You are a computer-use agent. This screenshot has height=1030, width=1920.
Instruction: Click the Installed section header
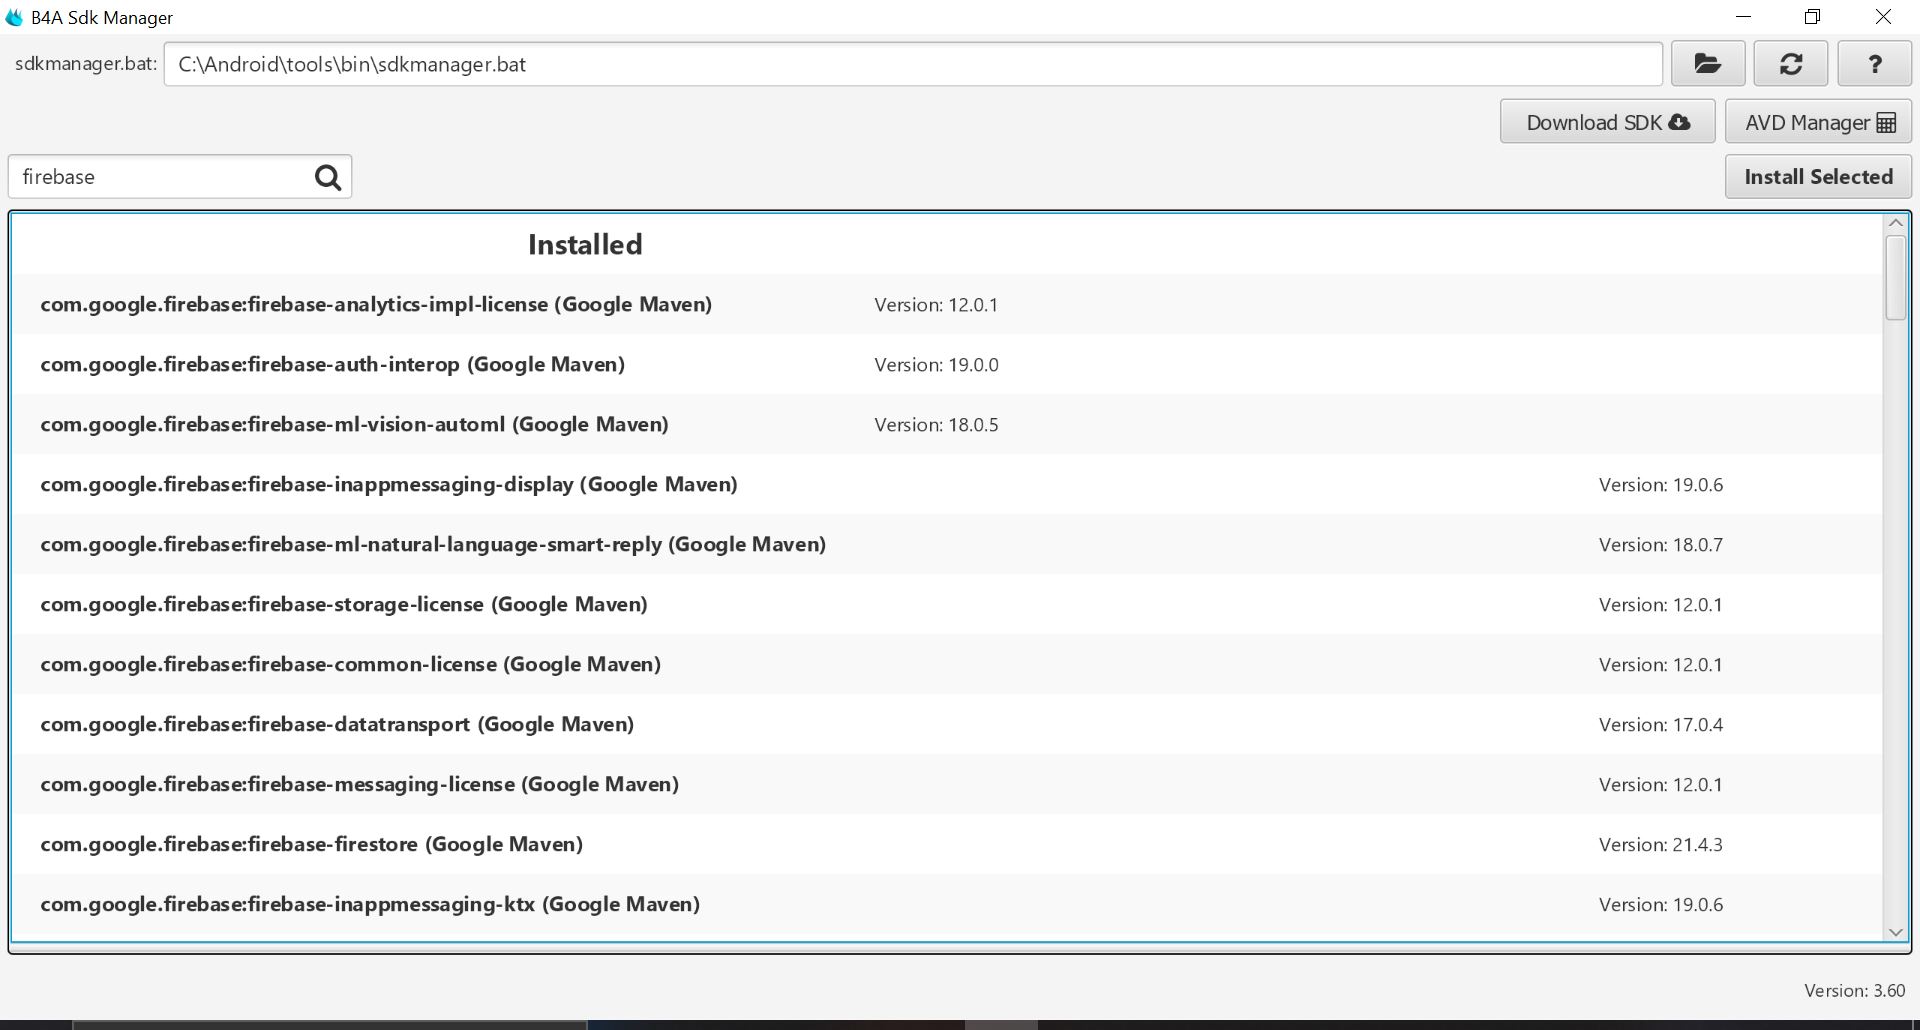point(585,245)
